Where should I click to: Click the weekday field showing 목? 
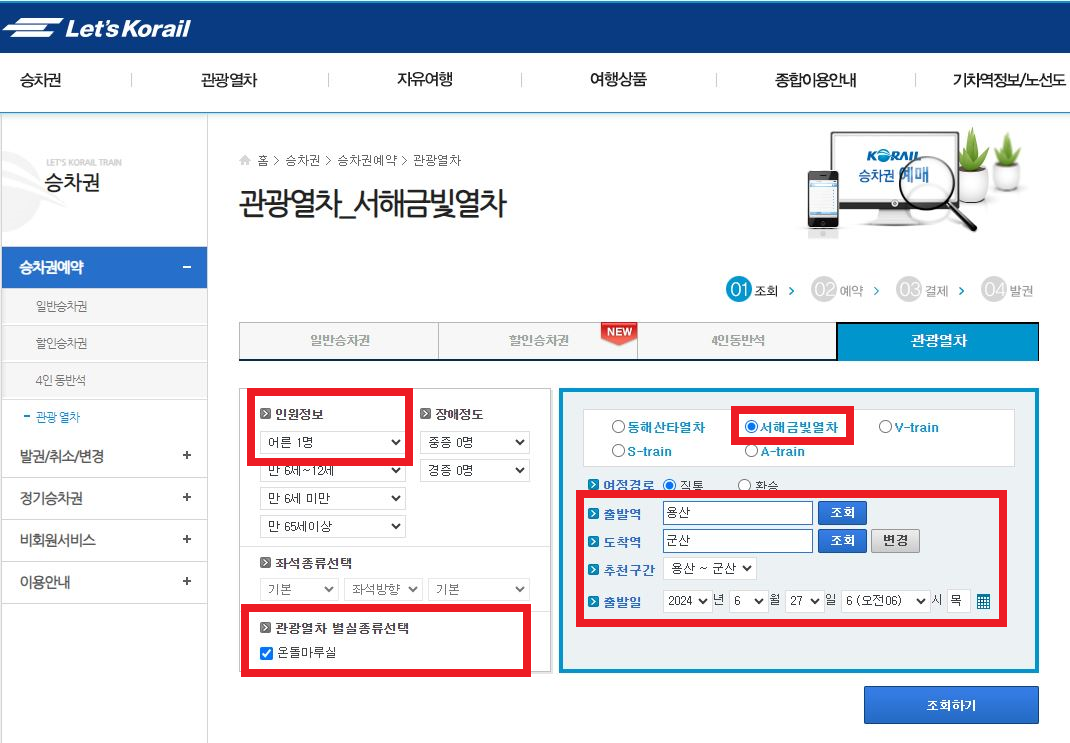pyautogui.click(x=958, y=601)
